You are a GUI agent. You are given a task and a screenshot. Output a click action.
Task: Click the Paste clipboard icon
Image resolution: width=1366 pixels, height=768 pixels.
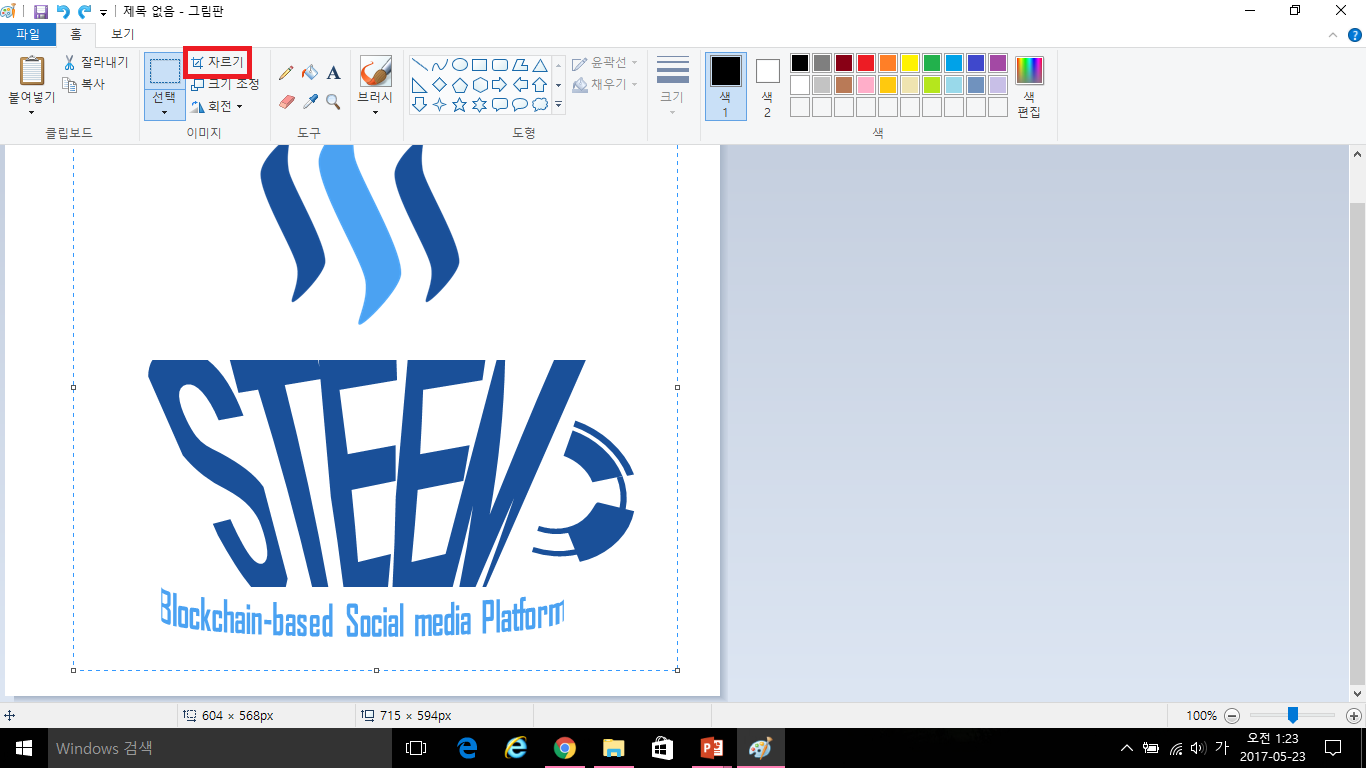[32, 72]
